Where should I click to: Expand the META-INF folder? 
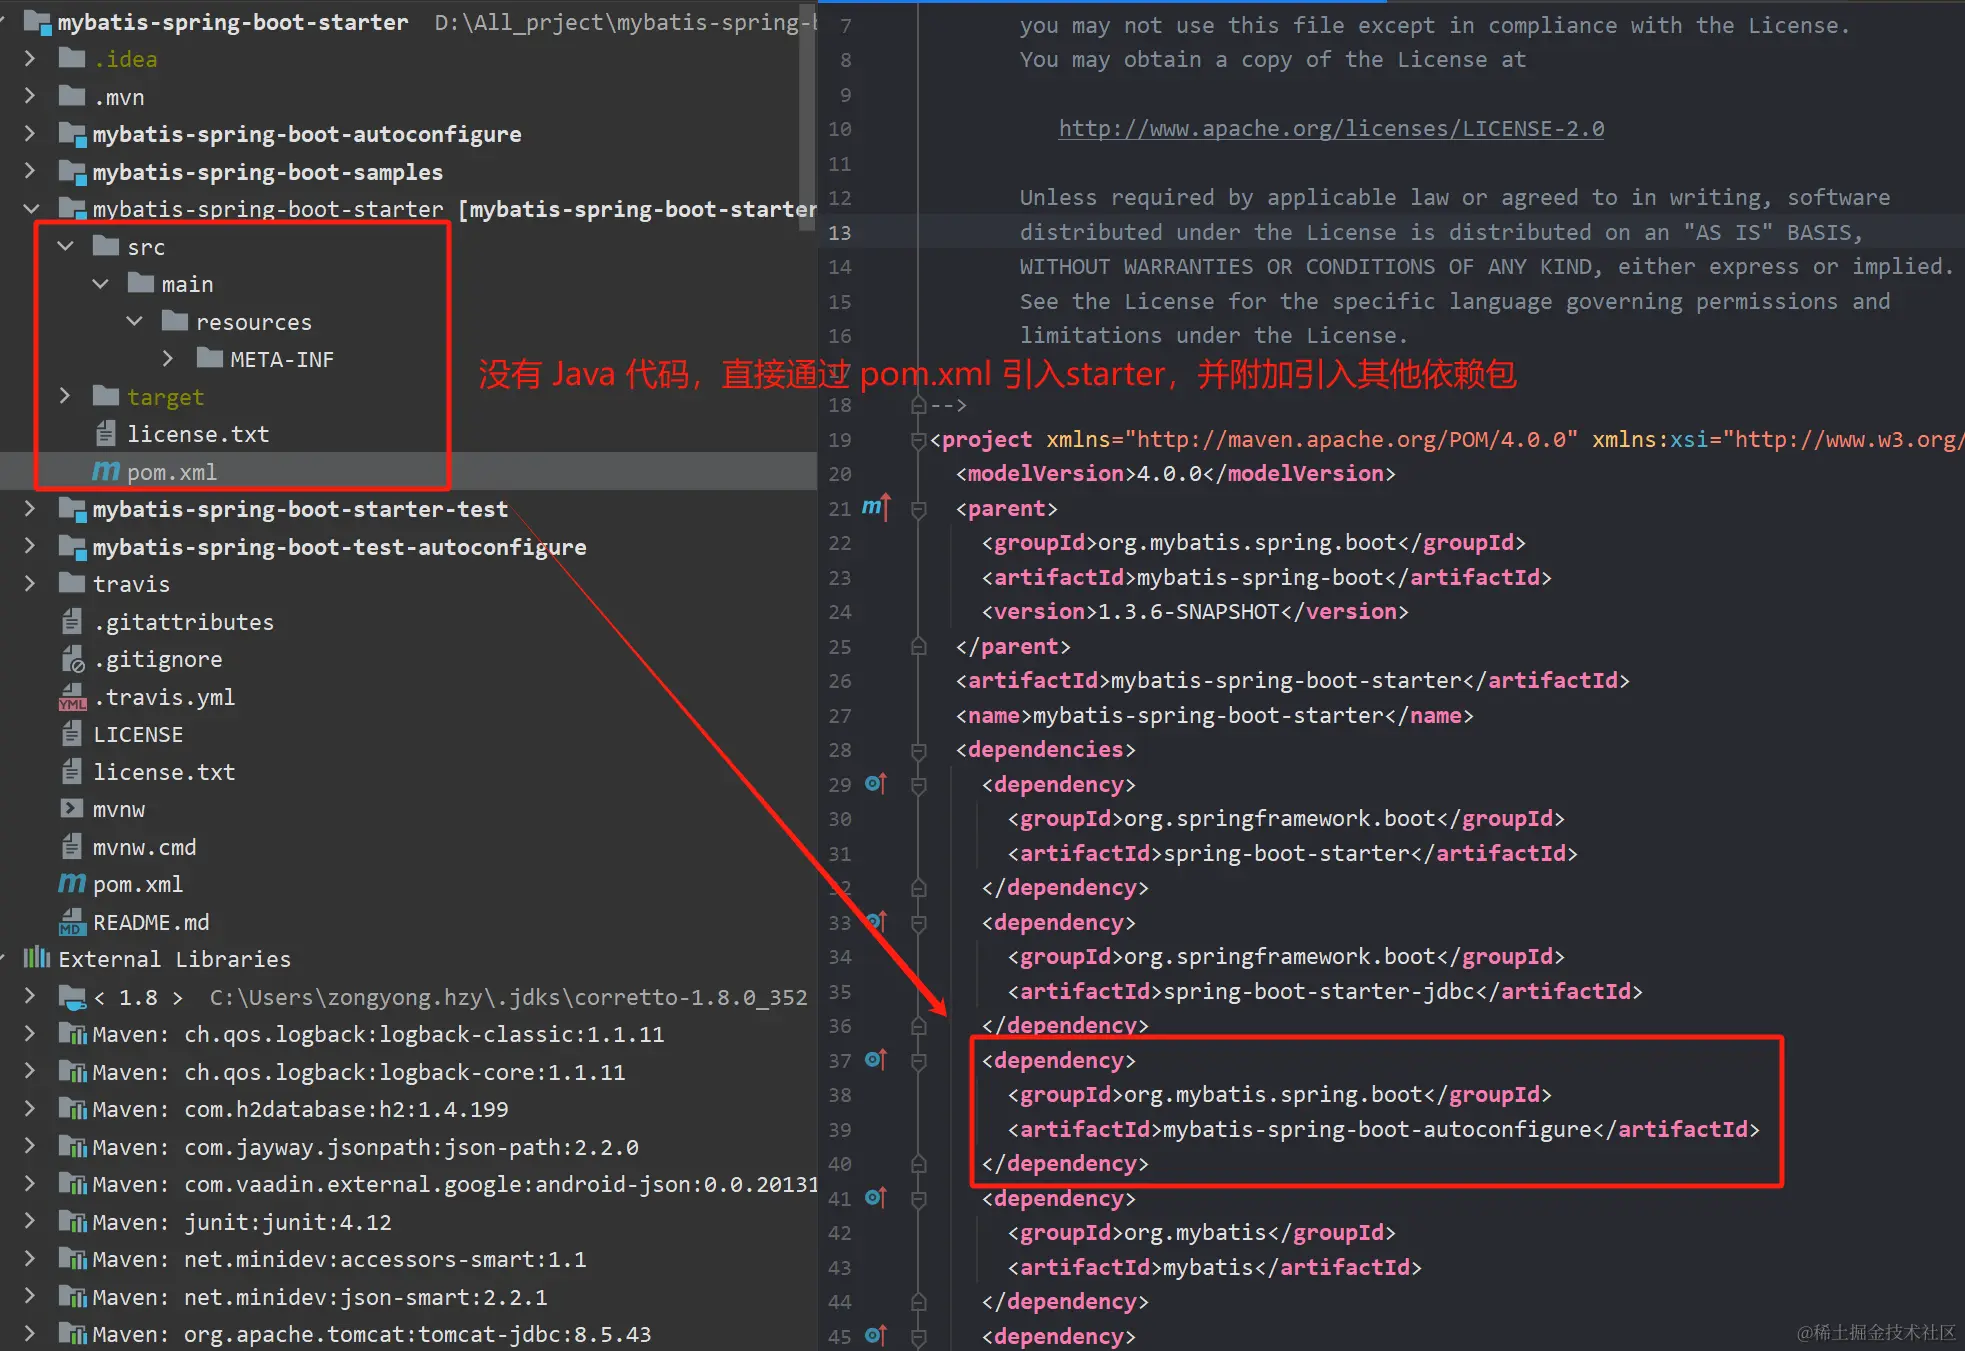pos(168,359)
